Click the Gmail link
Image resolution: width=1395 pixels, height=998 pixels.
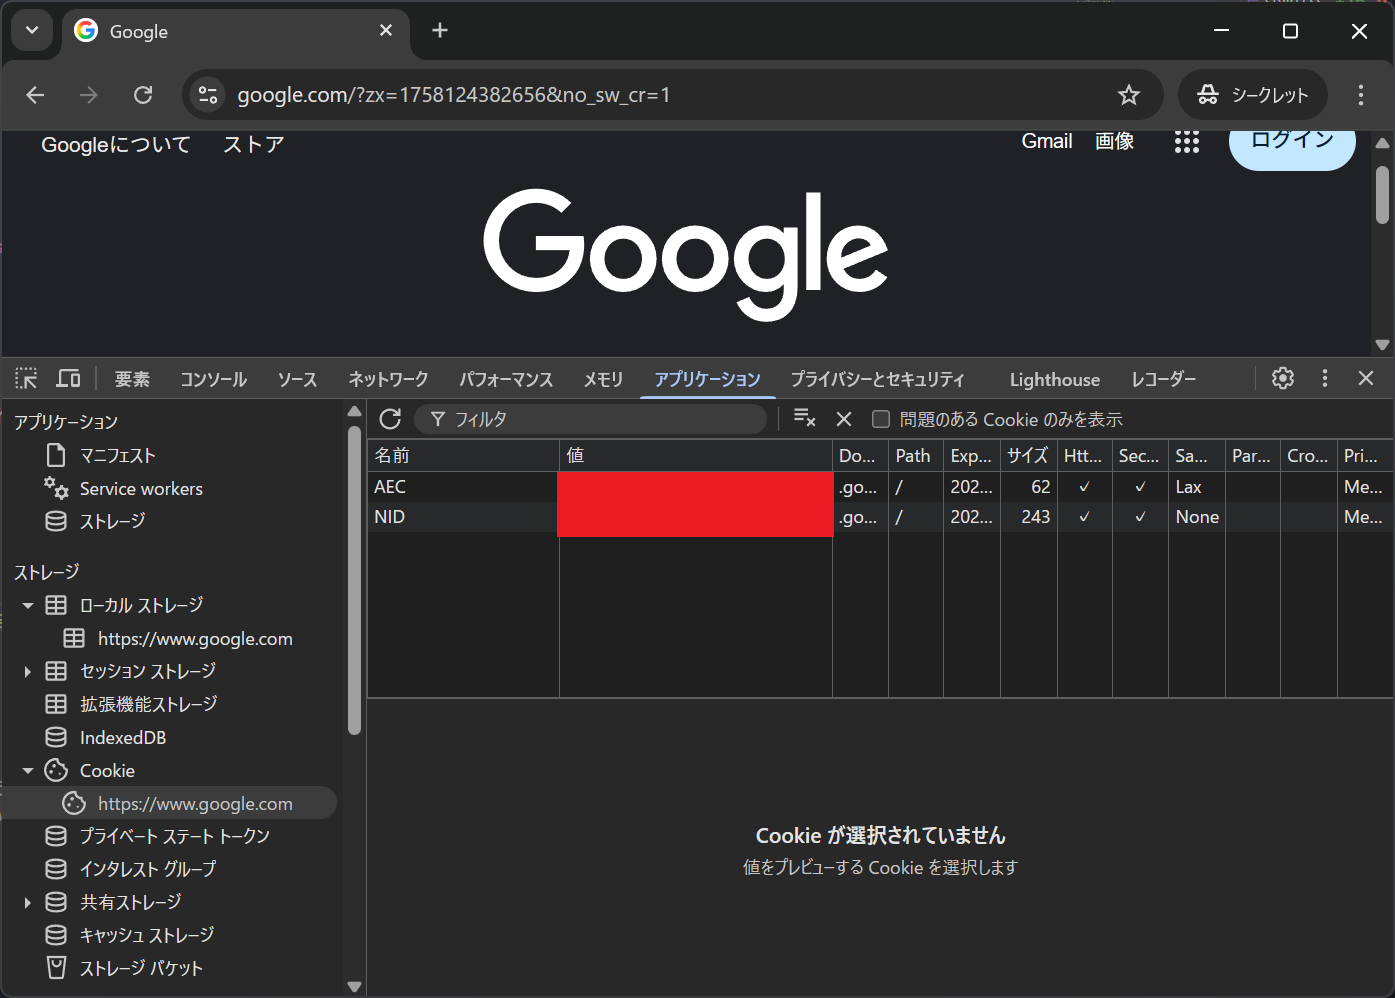coord(1047,141)
